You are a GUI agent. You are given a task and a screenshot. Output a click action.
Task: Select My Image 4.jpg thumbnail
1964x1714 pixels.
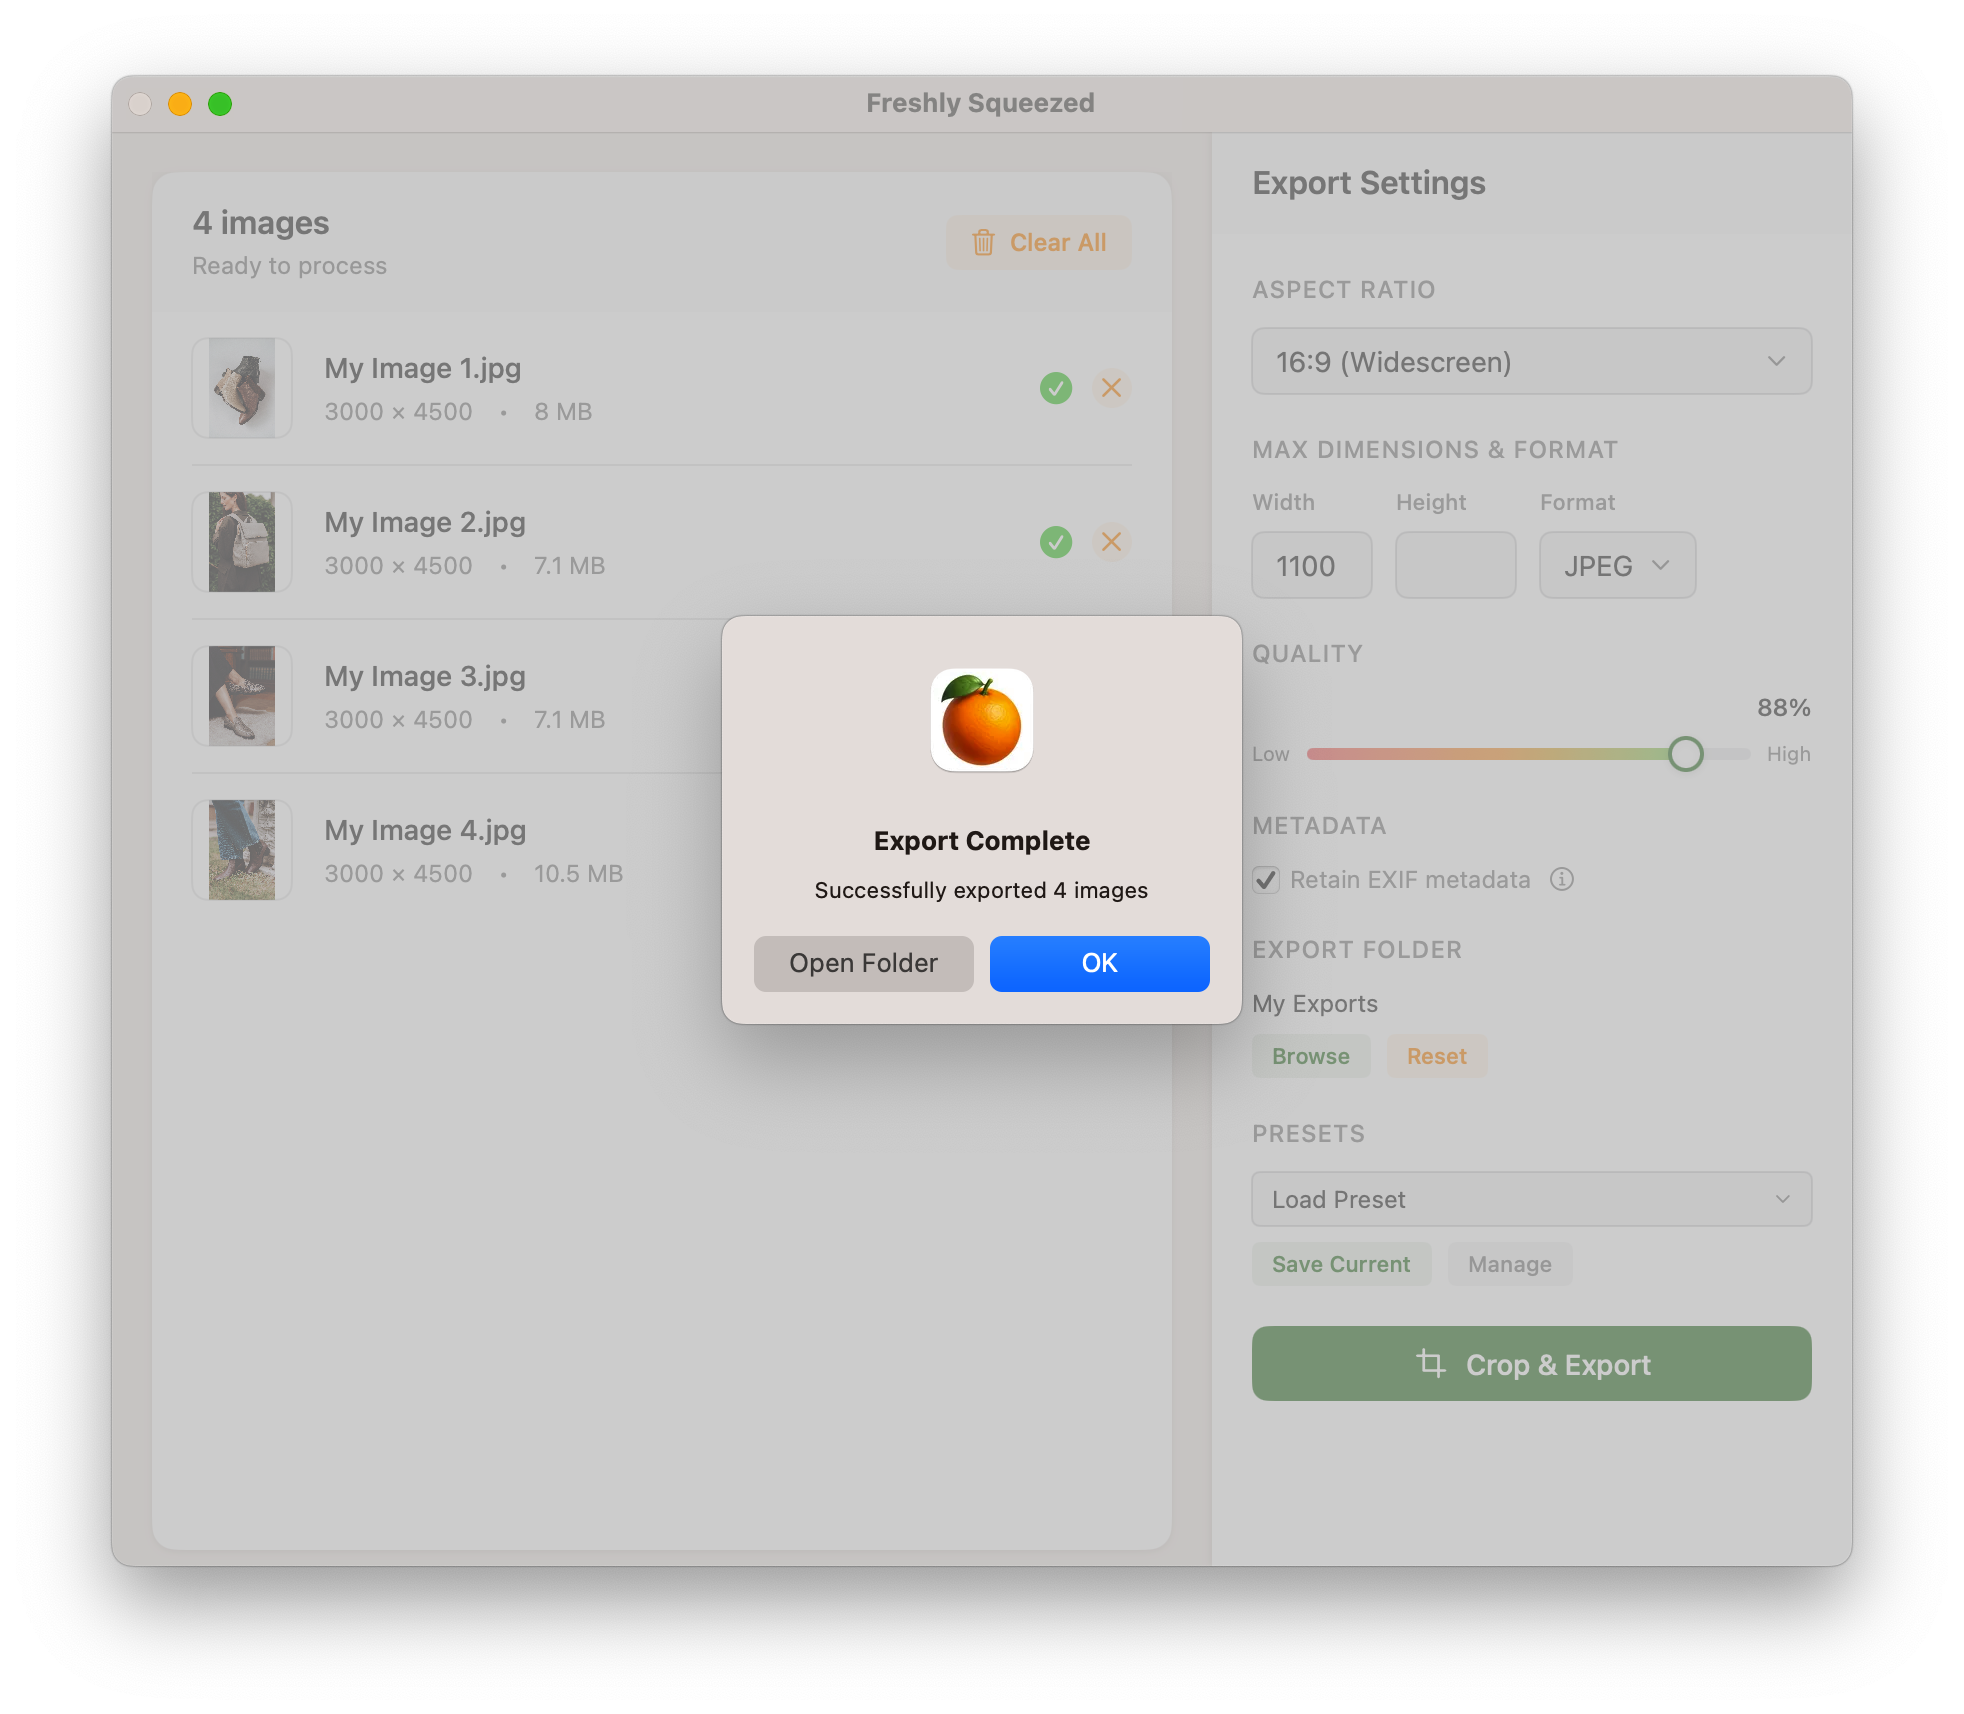coord(242,850)
